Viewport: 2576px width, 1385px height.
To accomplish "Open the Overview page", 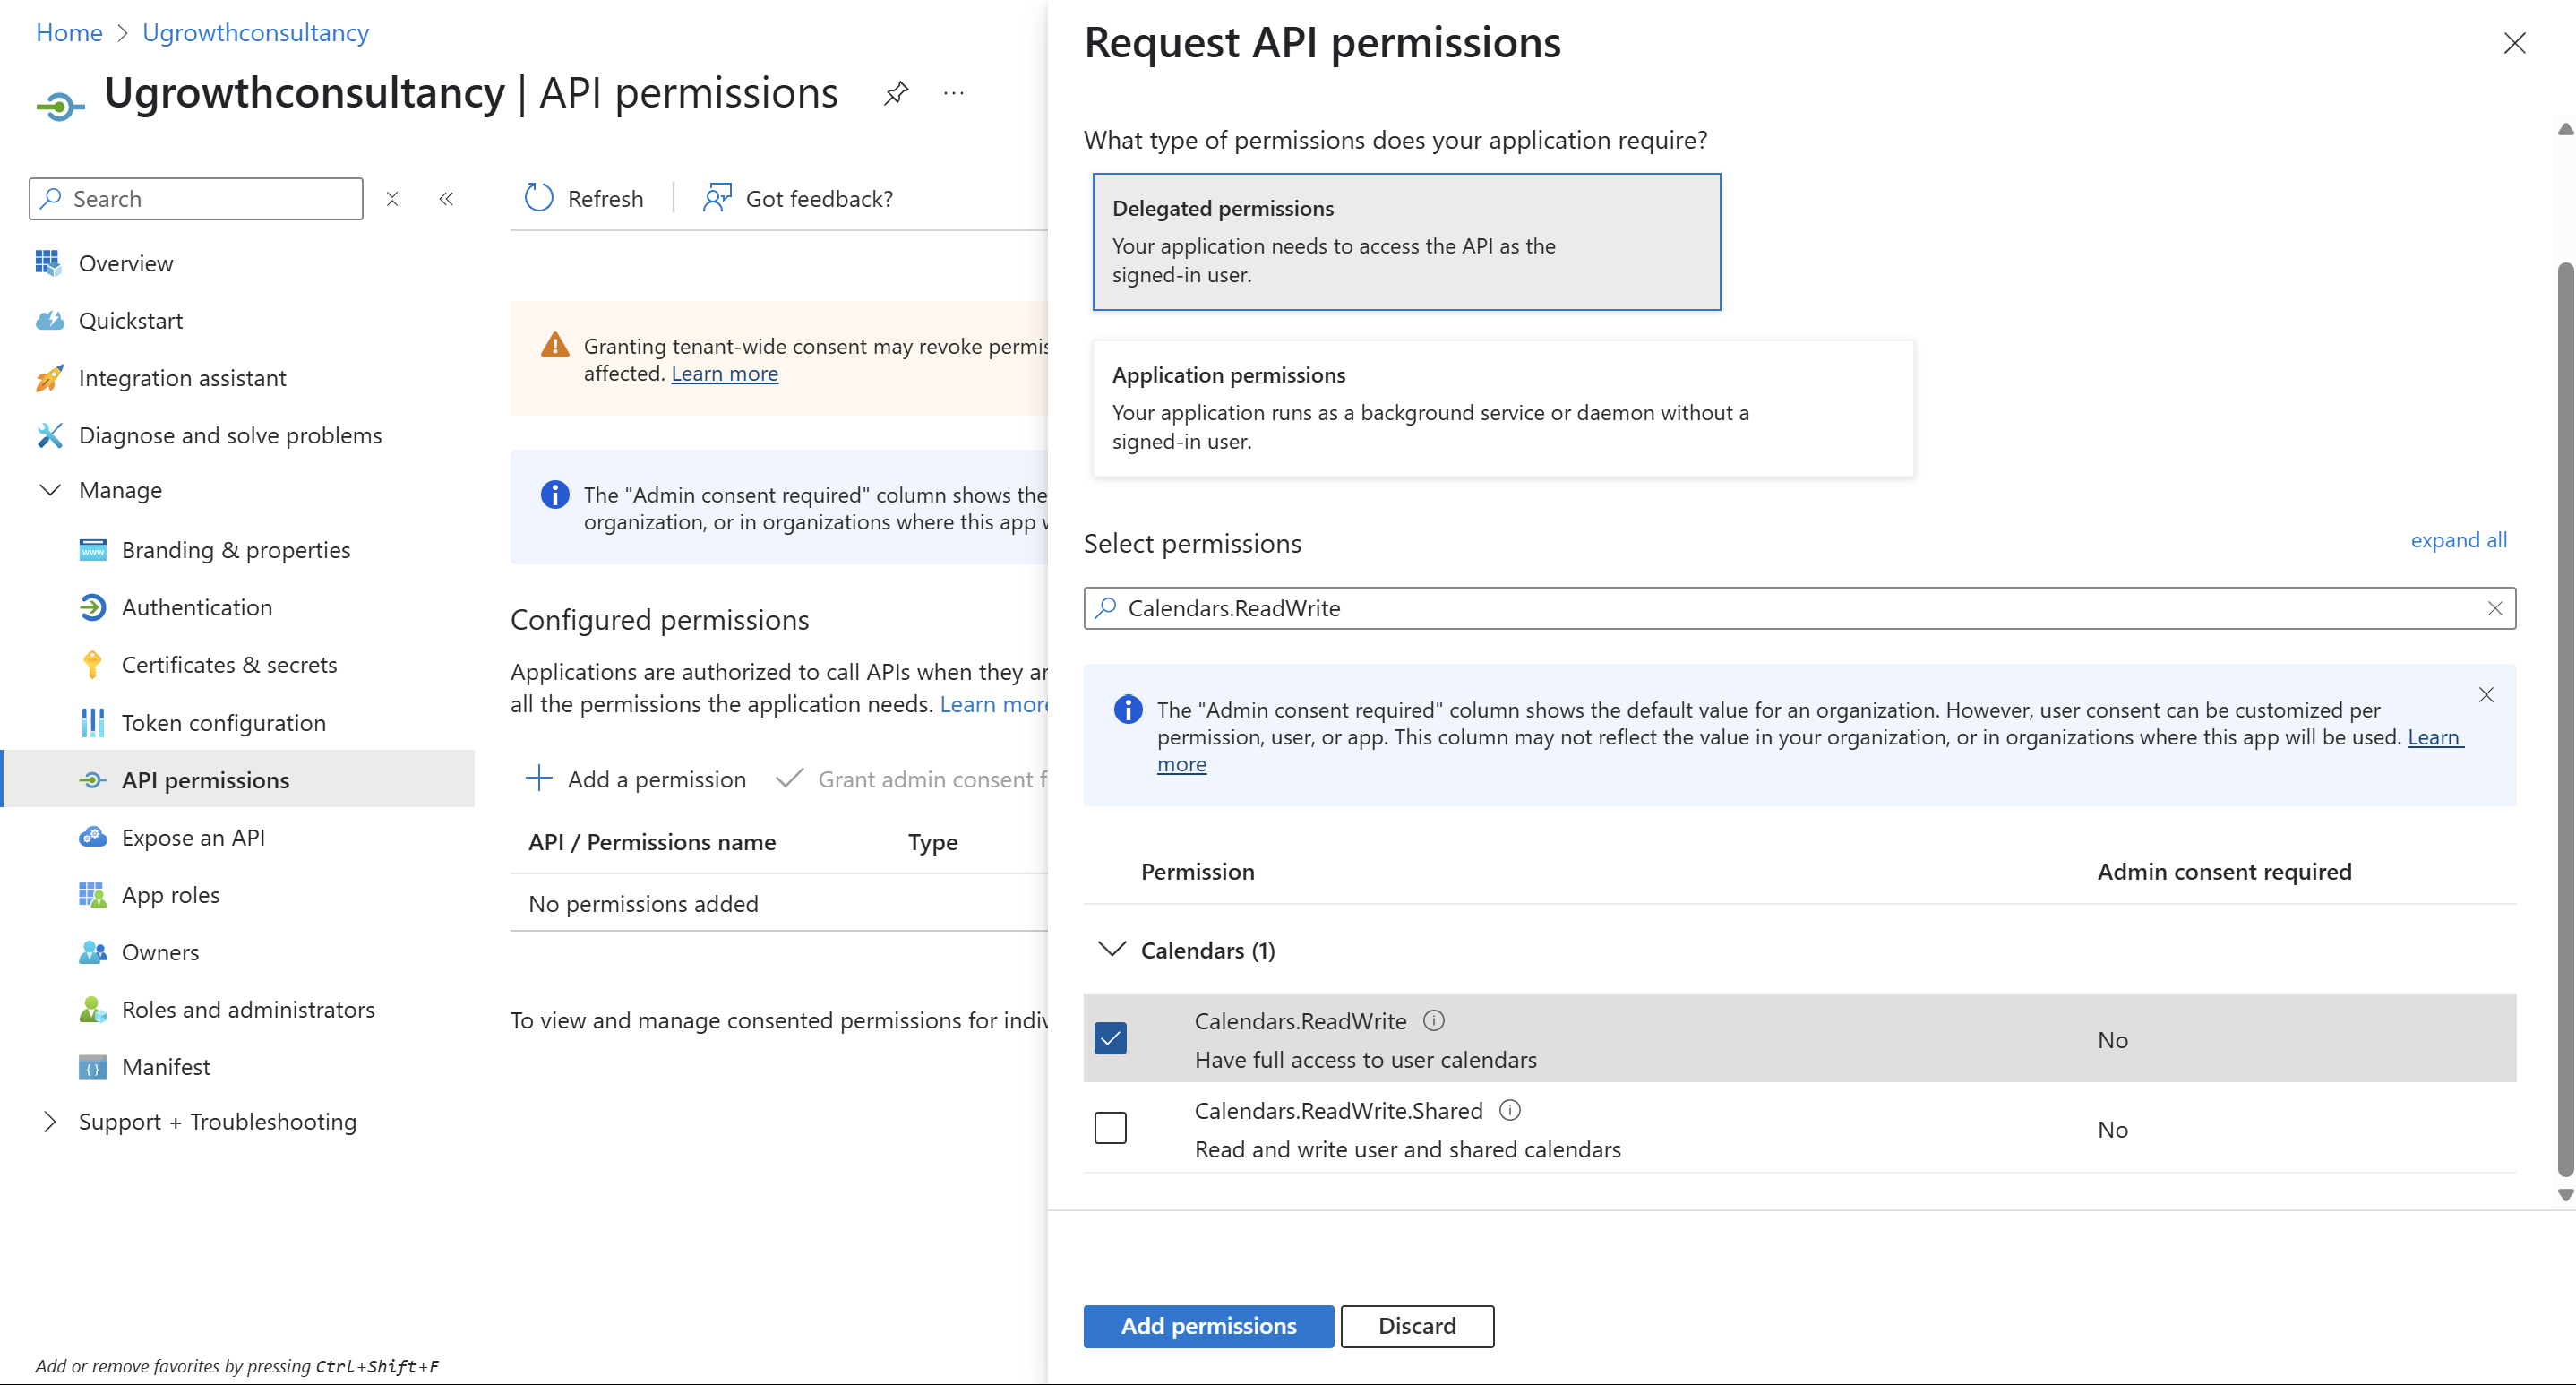I will tap(126, 263).
